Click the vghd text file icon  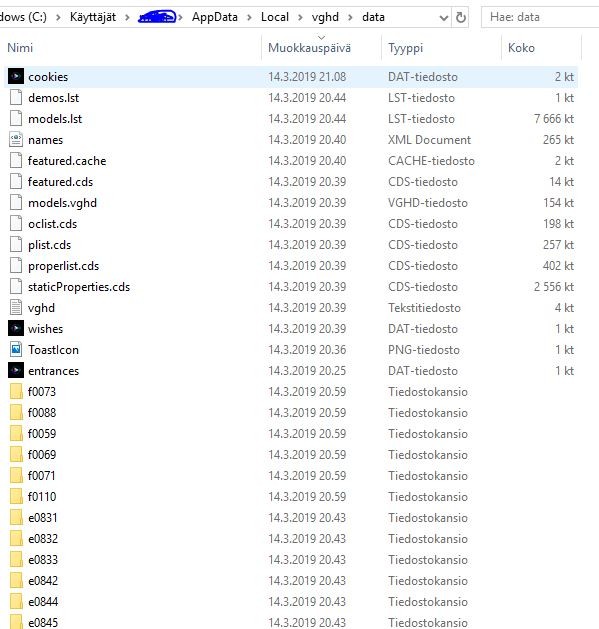click(16, 307)
